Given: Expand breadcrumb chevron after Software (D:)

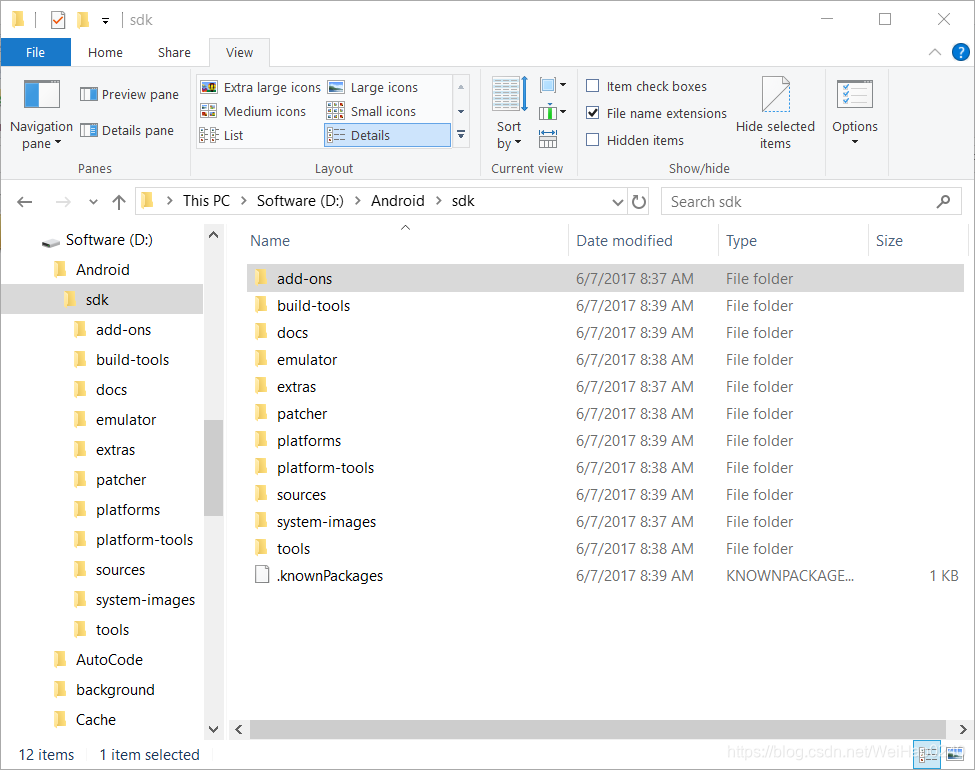Looking at the screenshot, I should pyautogui.click(x=358, y=201).
